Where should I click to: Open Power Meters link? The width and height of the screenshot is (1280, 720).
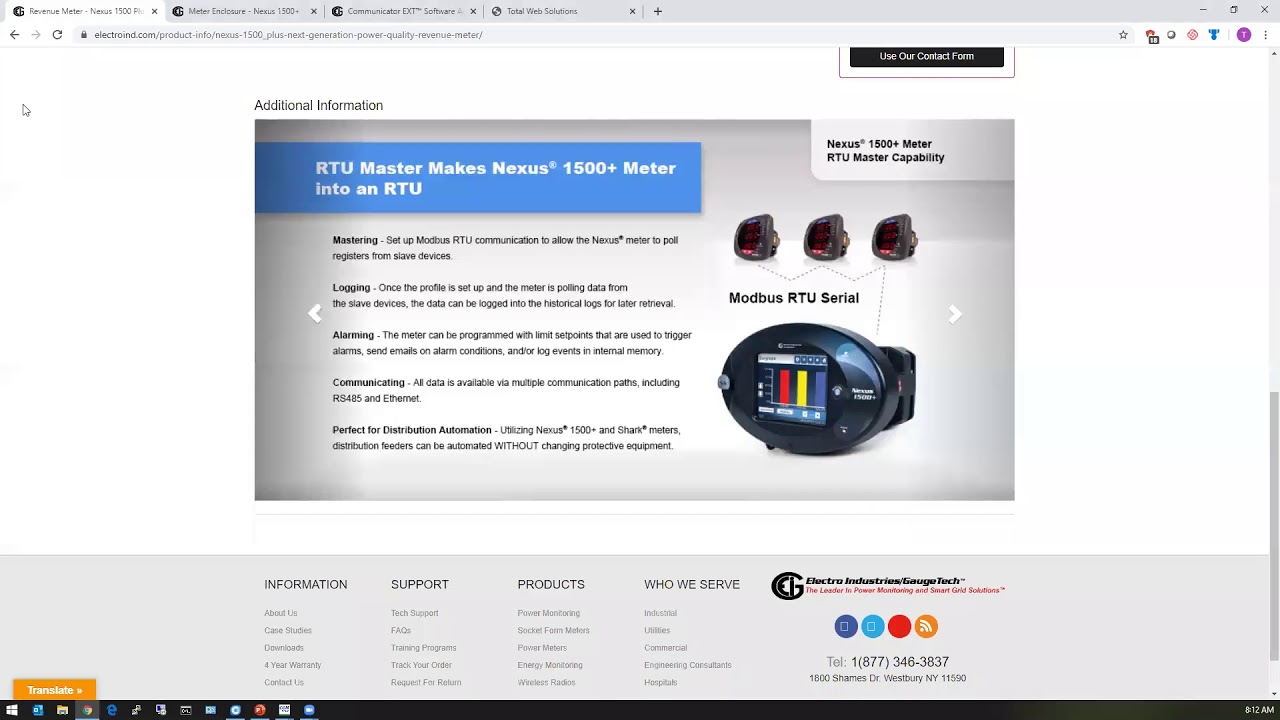point(542,648)
